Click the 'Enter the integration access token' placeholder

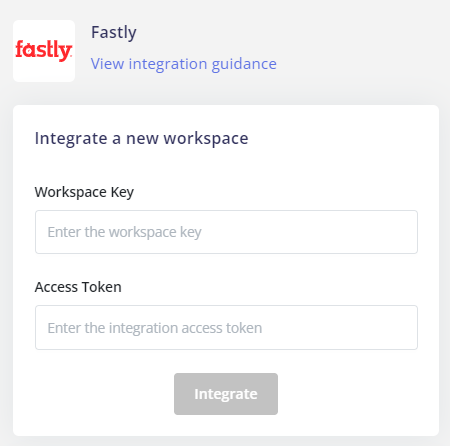click(x=155, y=328)
